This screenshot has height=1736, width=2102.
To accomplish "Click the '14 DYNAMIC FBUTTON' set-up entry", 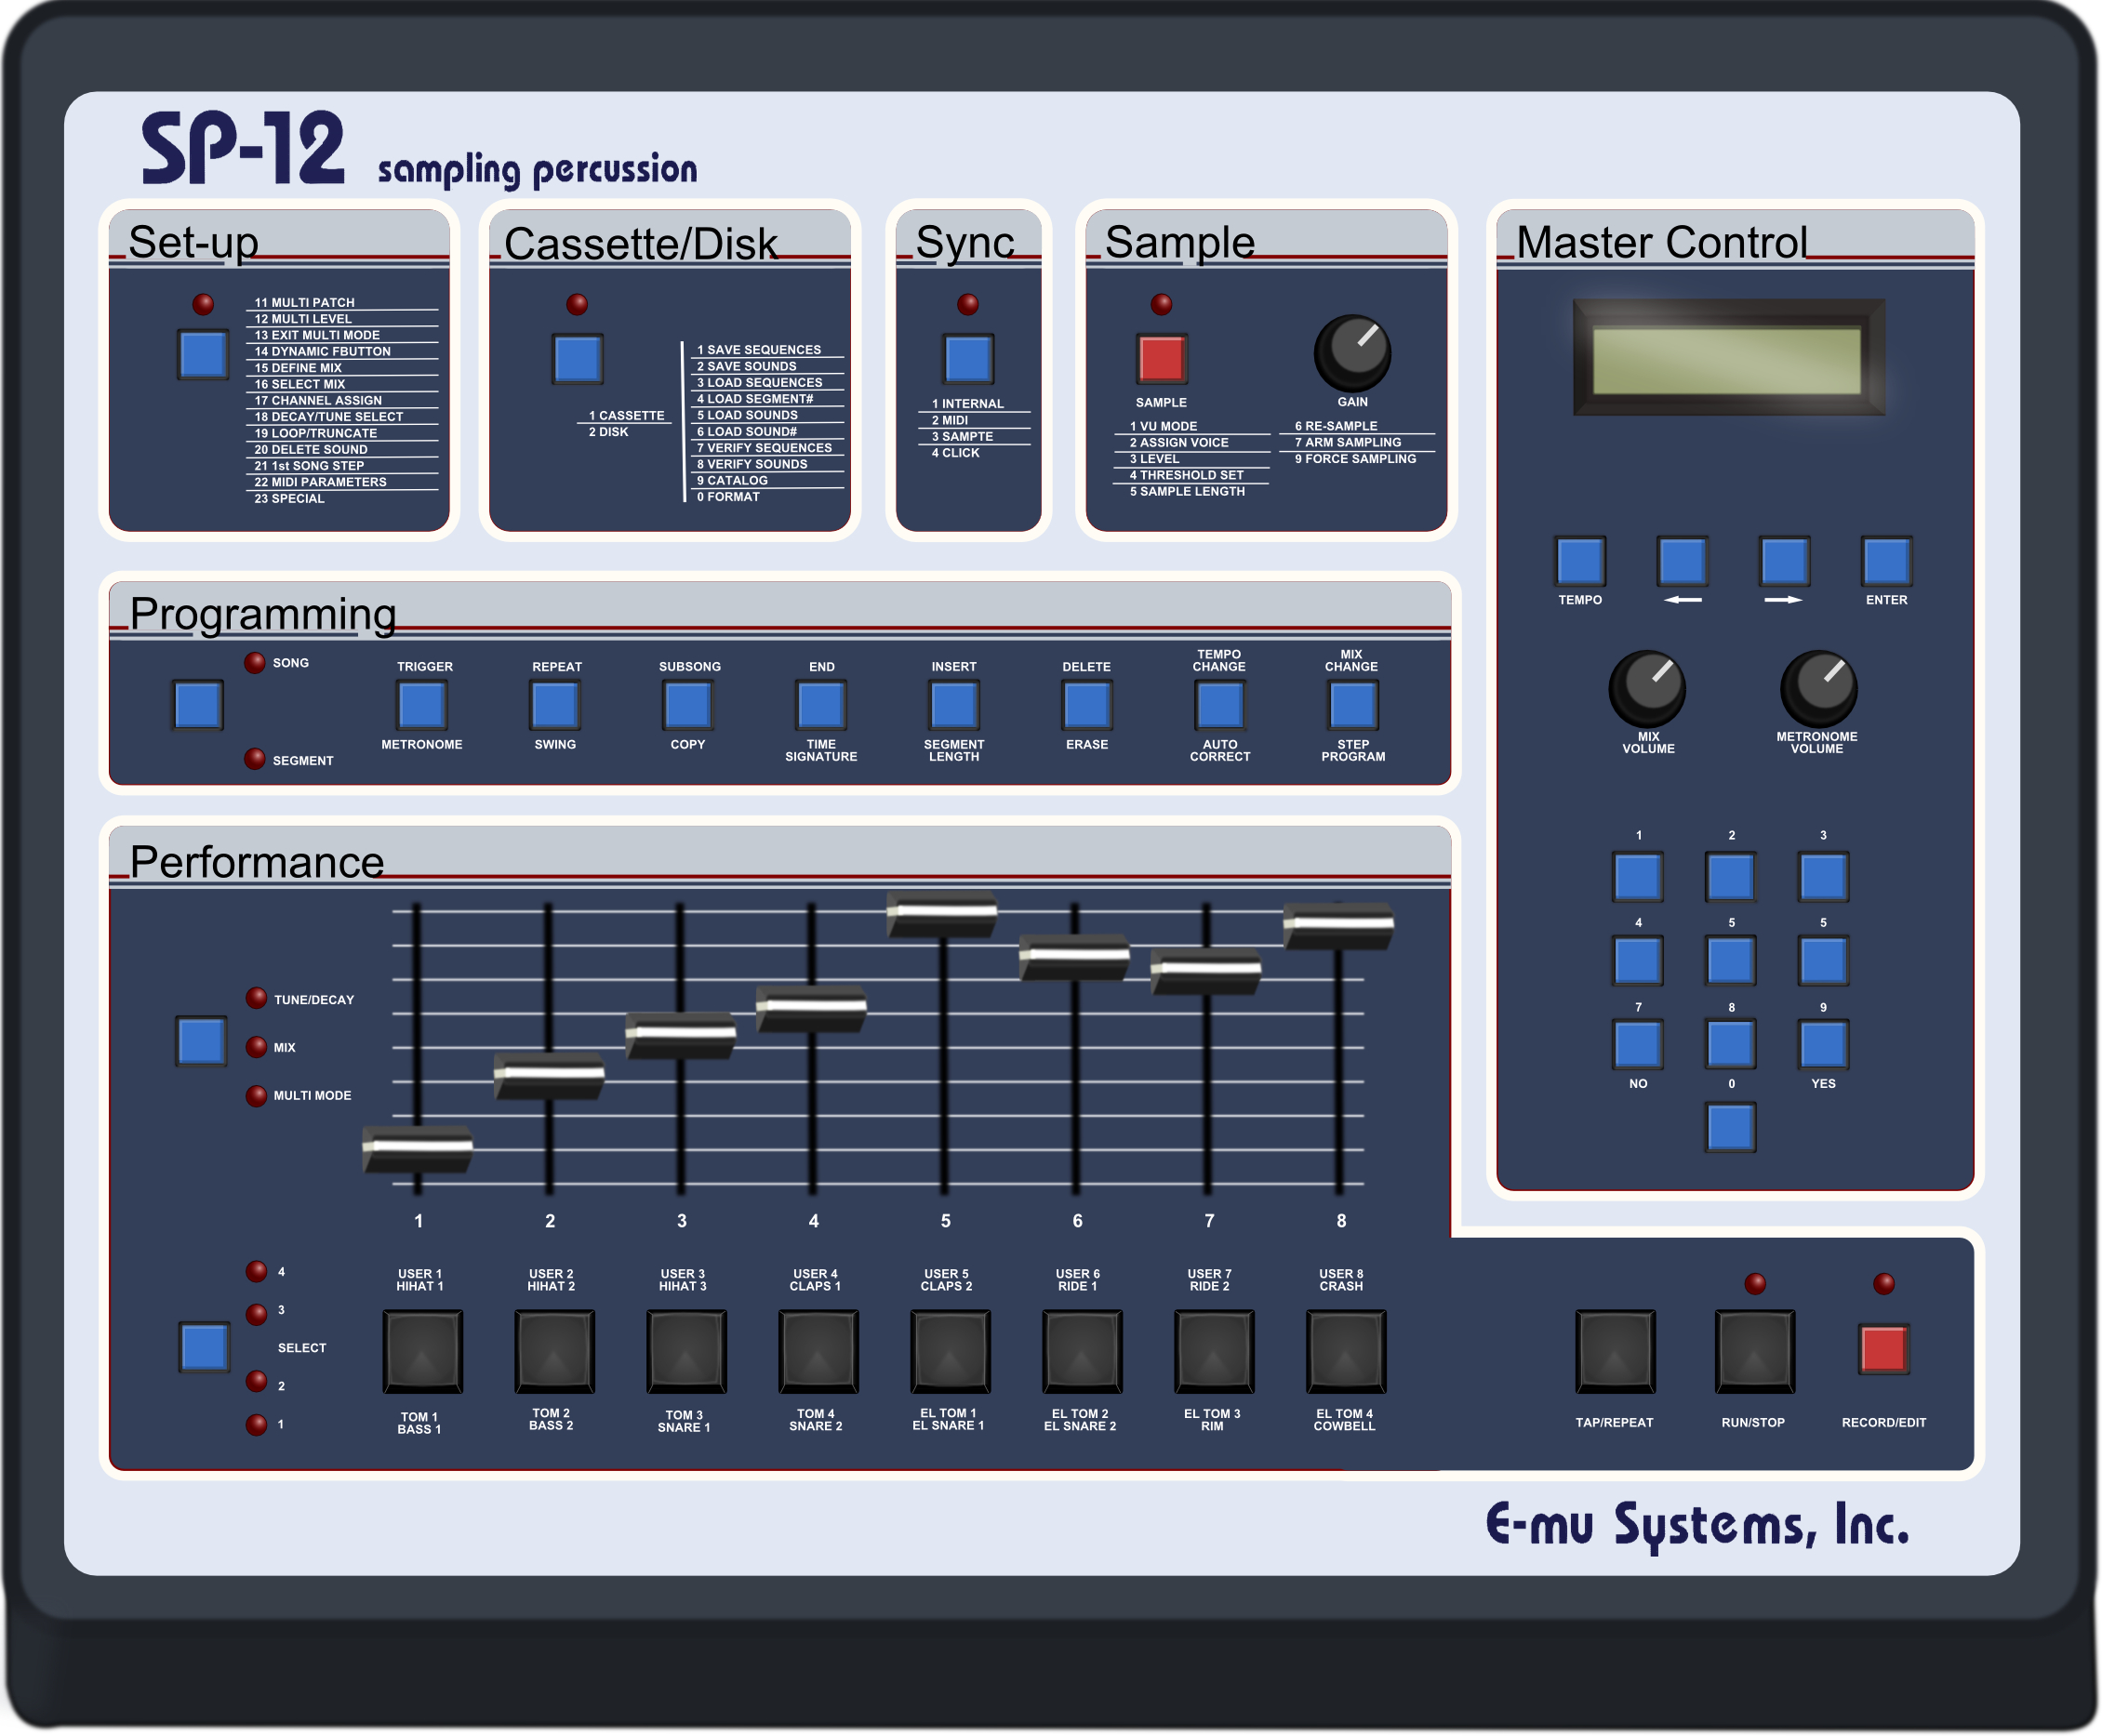I will click(x=322, y=351).
